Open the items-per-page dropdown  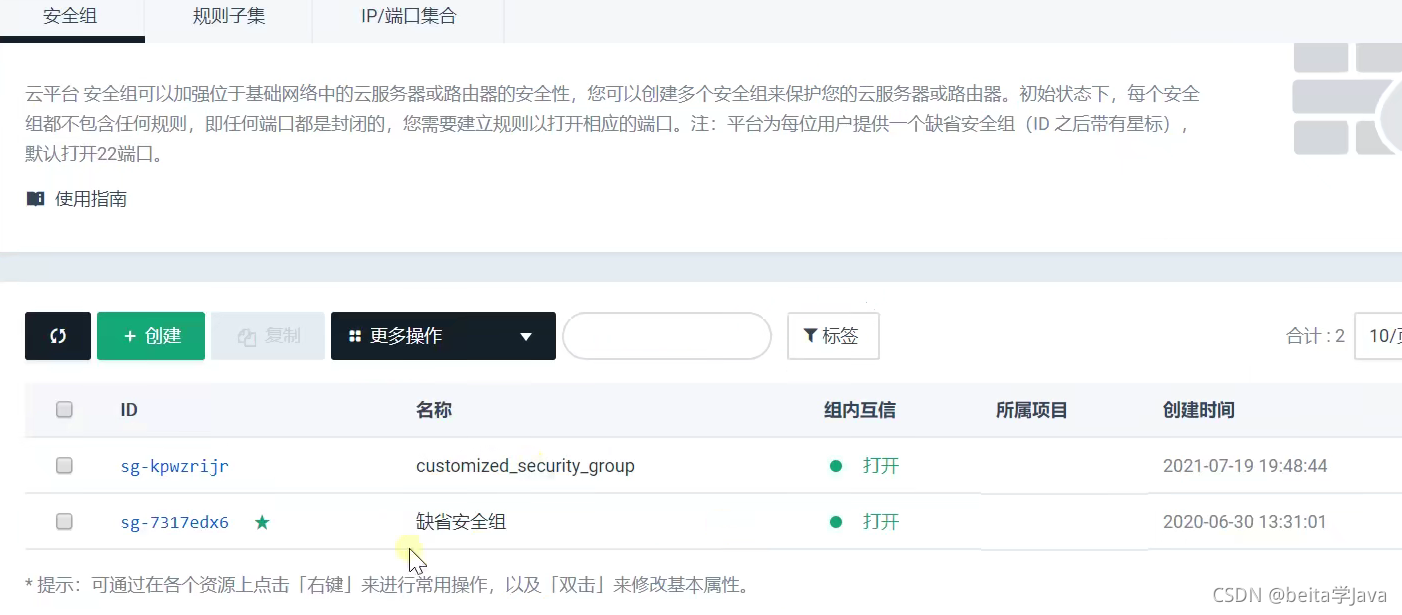pos(1379,336)
